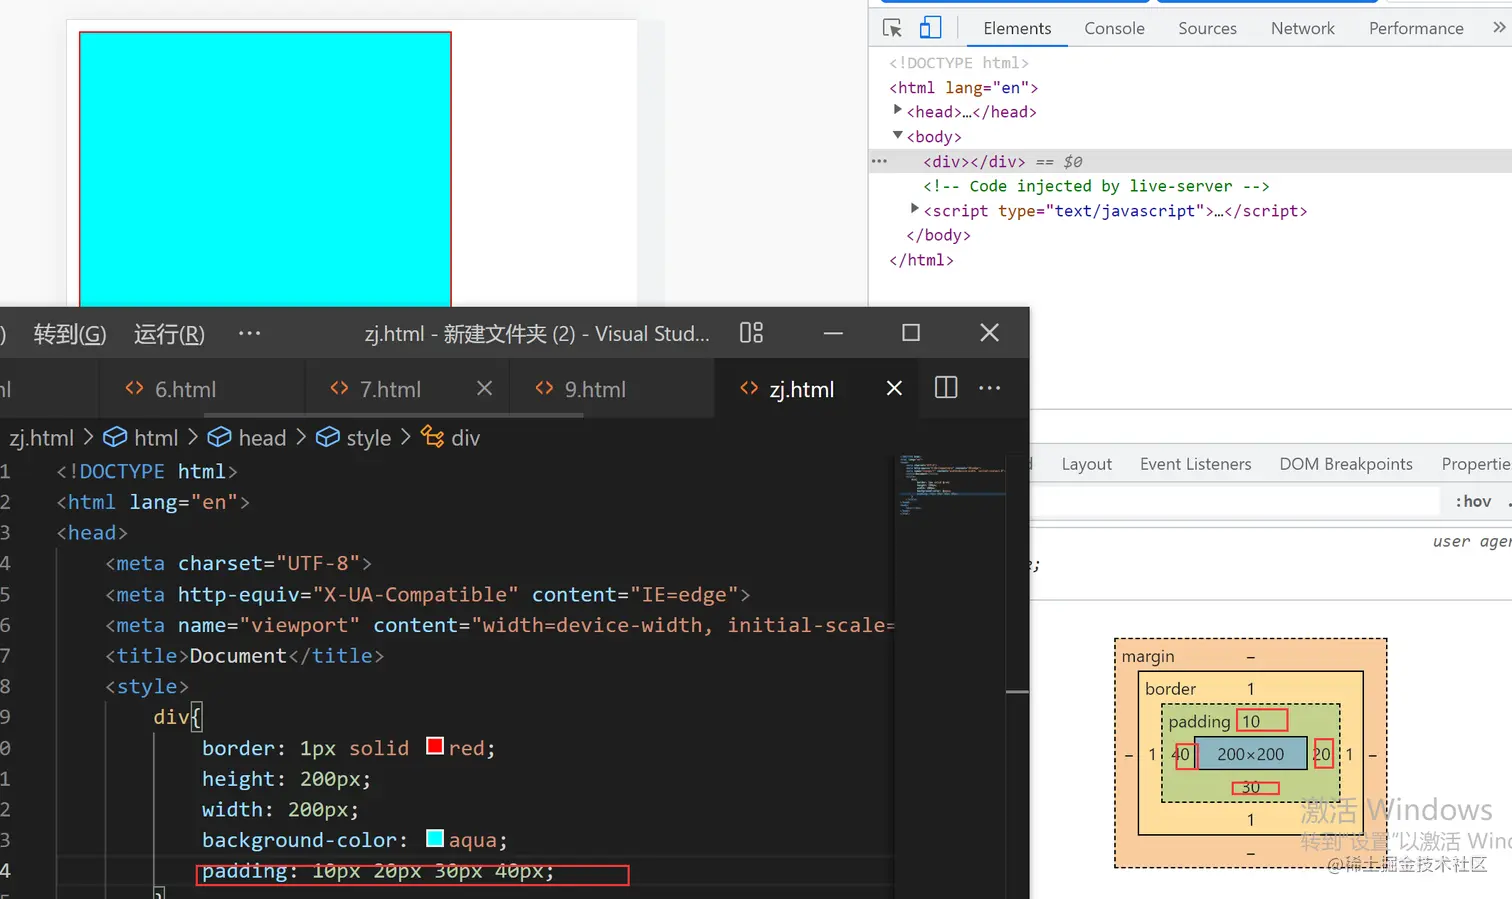This screenshot has width=1512, height=899.
Task: Open the Sources tab
Action: (x=1207, y=28)
